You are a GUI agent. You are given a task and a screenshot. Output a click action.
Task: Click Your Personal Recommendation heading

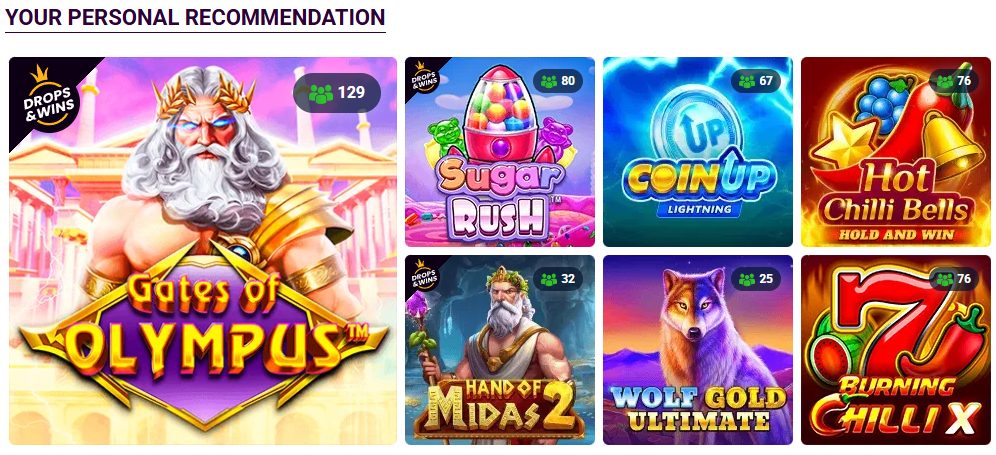coord(195,17)
